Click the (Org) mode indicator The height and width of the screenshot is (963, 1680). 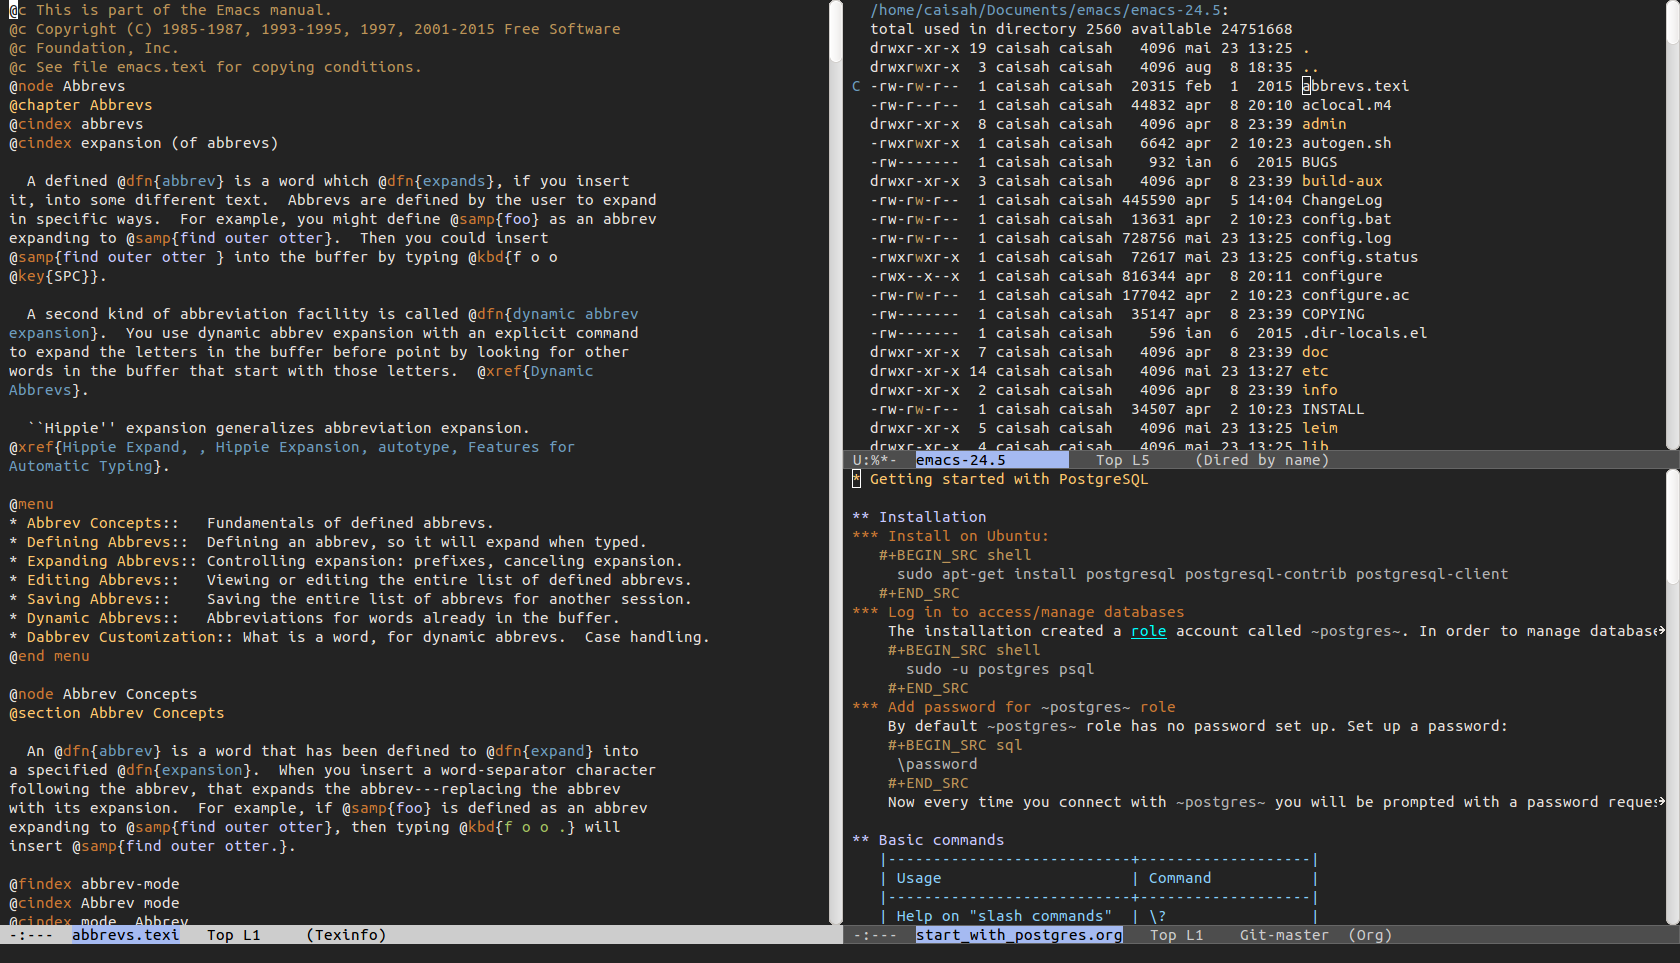click(1370, 935)
